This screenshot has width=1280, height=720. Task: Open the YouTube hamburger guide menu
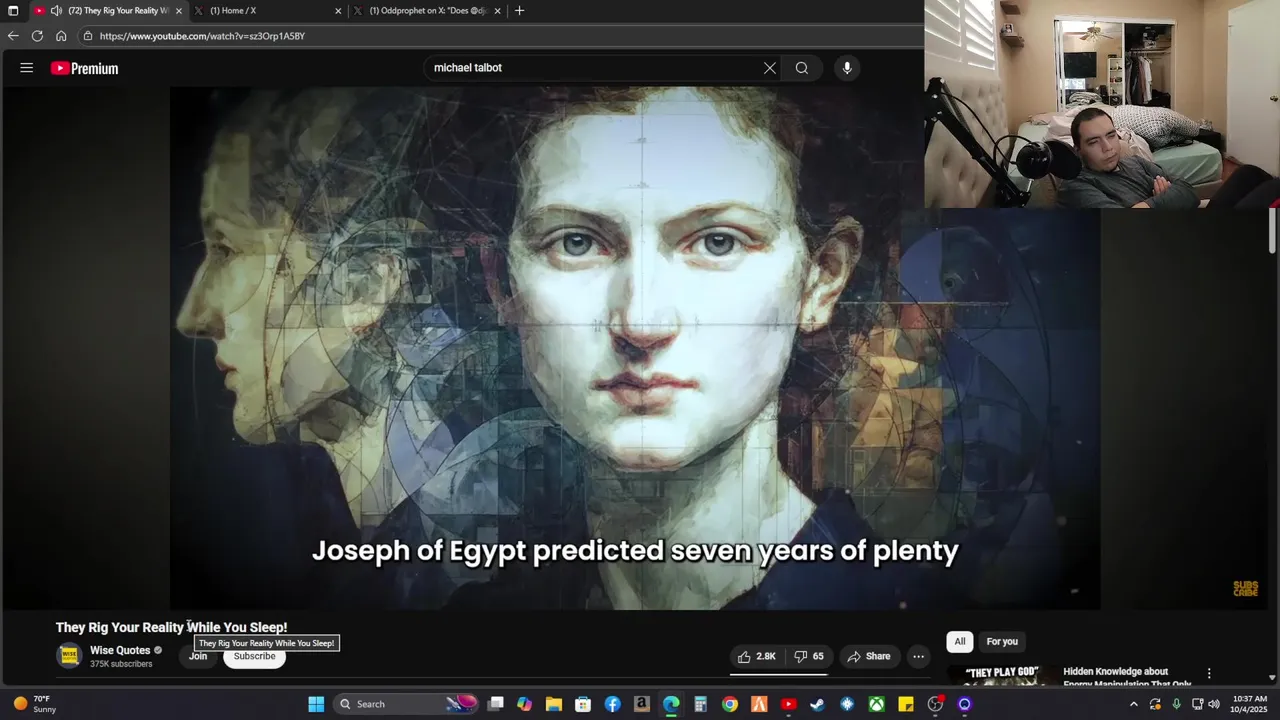click(x=27, y=68)
